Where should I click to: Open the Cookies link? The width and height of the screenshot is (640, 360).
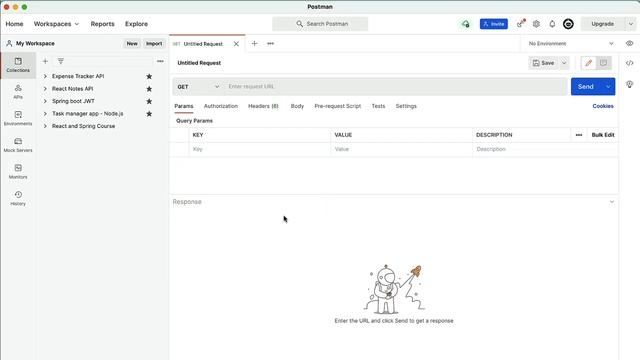point(603,106)
